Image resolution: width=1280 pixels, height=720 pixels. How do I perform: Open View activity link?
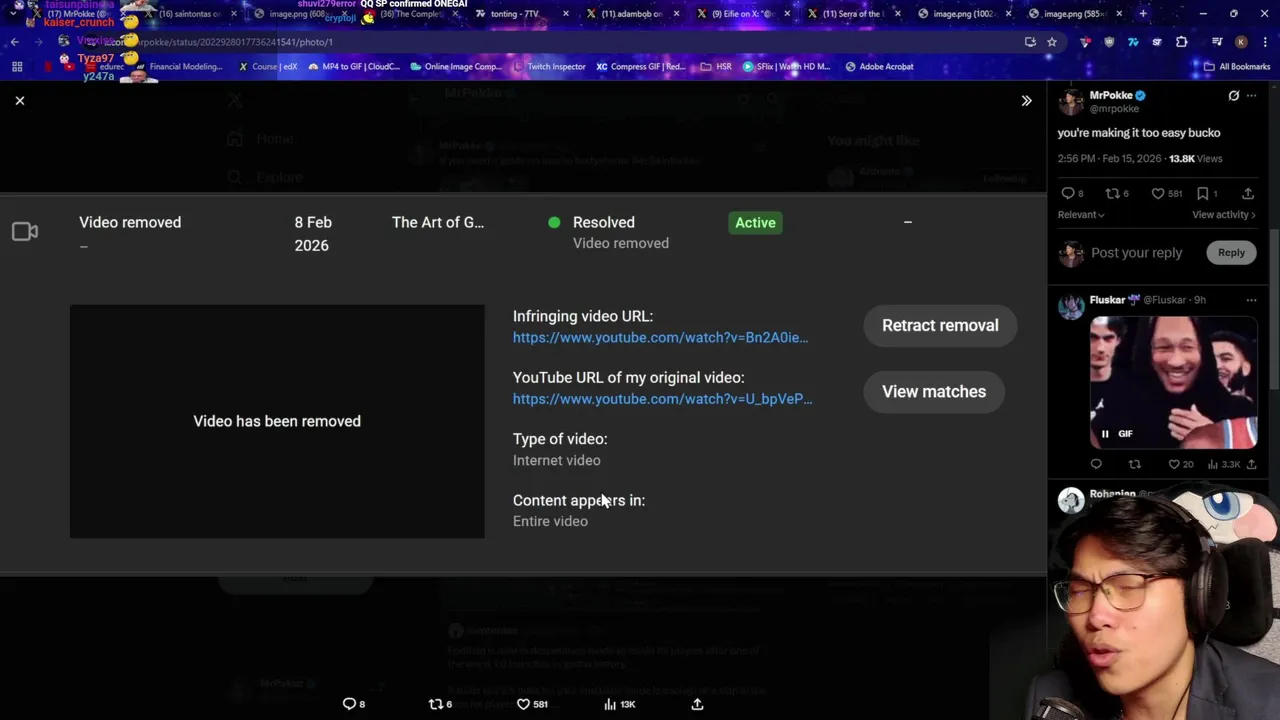click(1224, 215)
